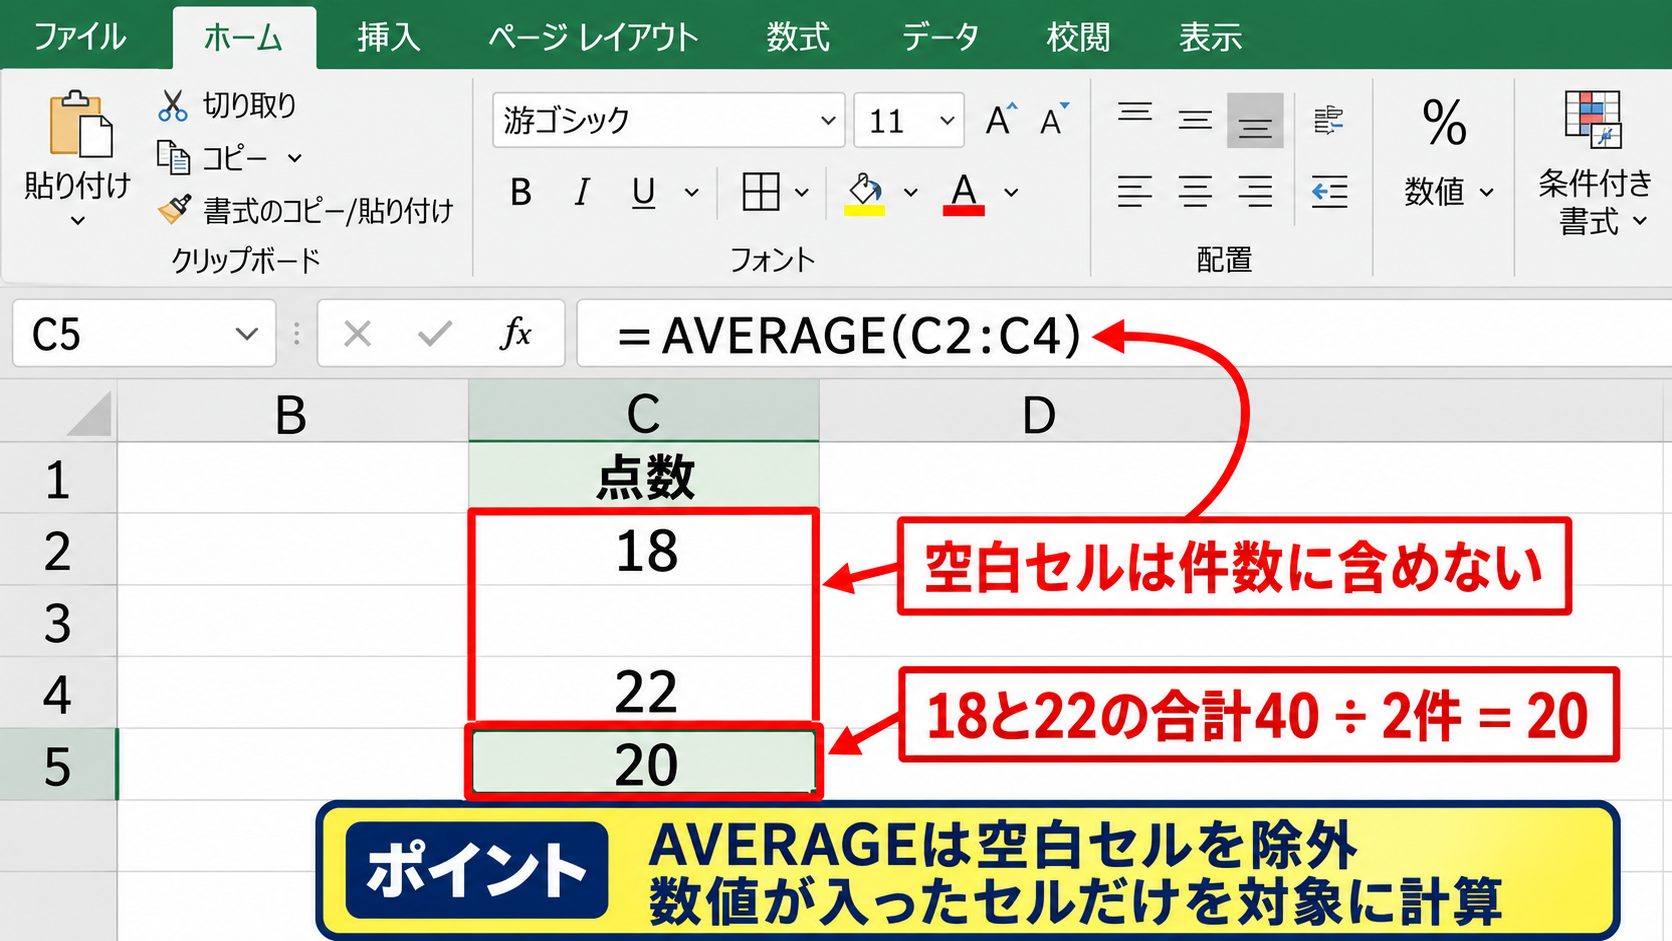Switch to the データ tab
Image resolution: width=1672 pixels, height=941 pixels.
coord(940,37)
